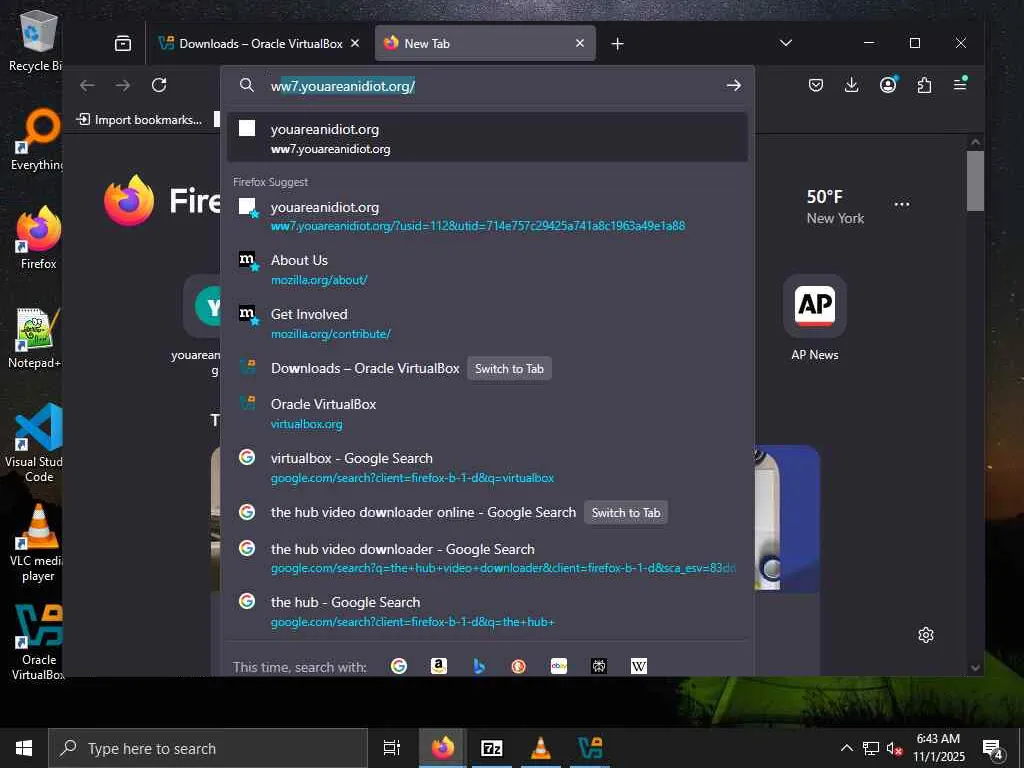
Task: Select the top youareanidiot.org suggestion
Action: pyautogui.click(x=487, y=138)
